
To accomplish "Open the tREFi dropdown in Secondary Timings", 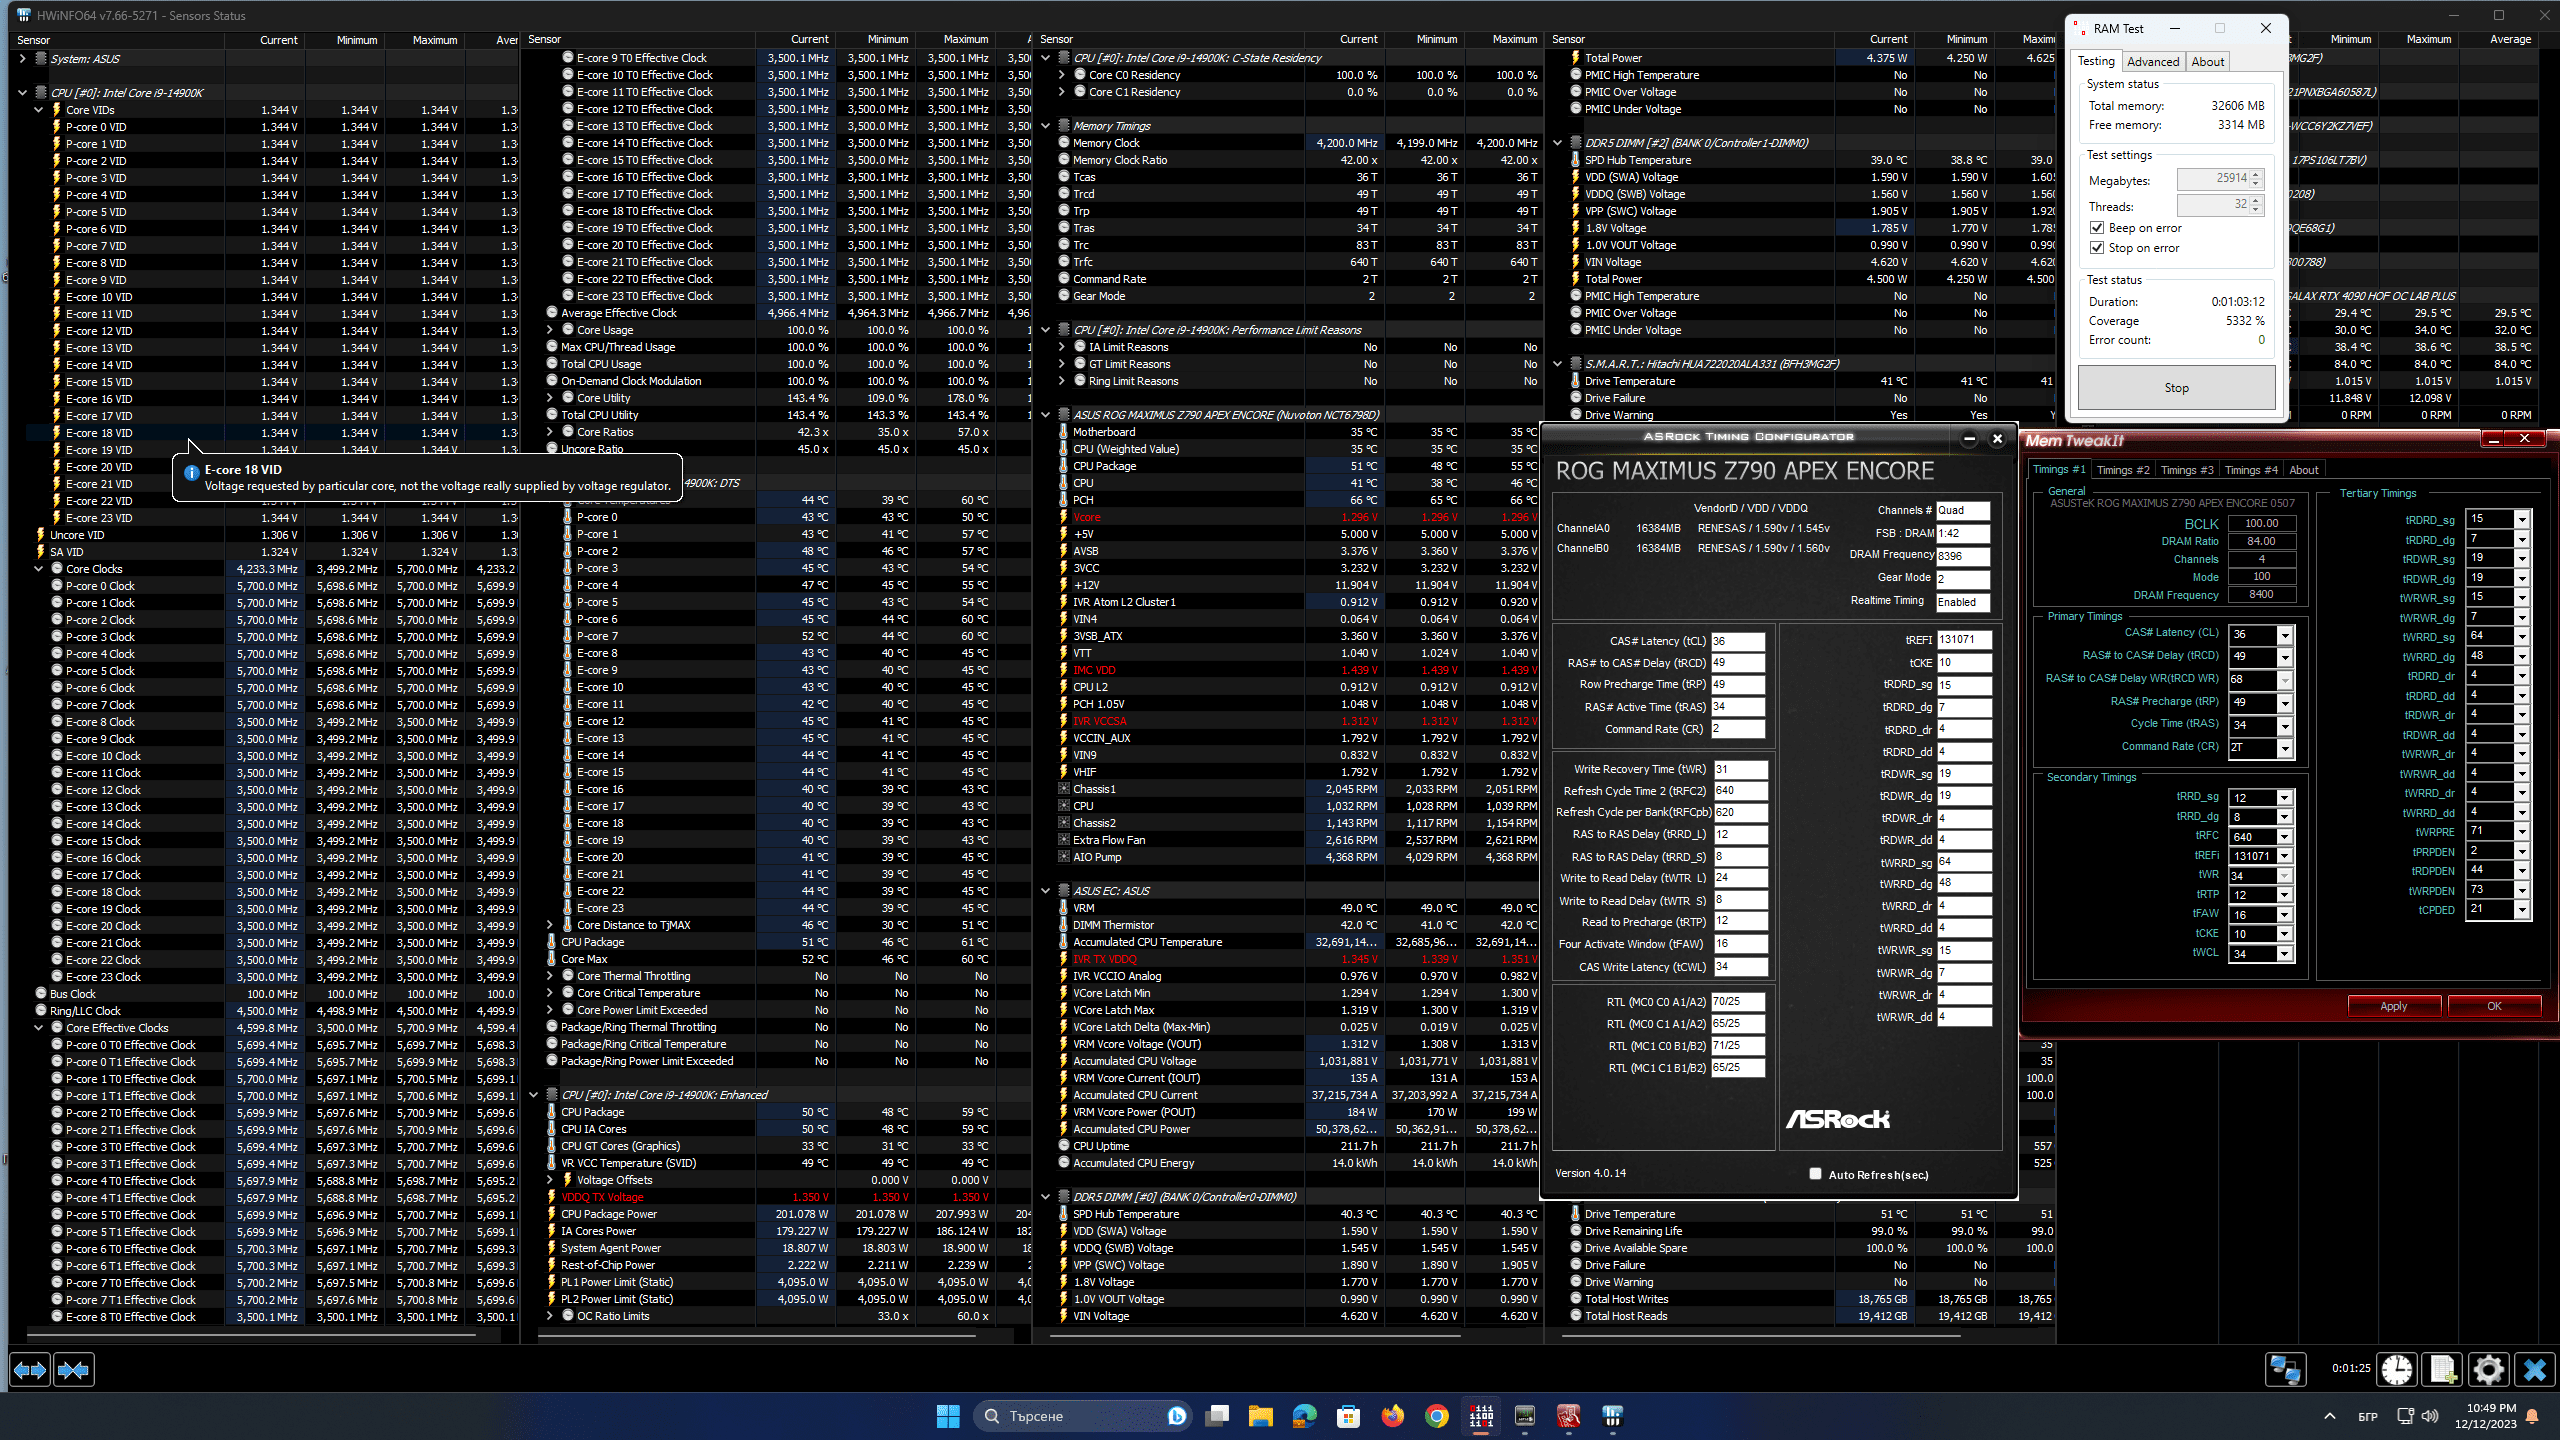I will point(2285,856).
